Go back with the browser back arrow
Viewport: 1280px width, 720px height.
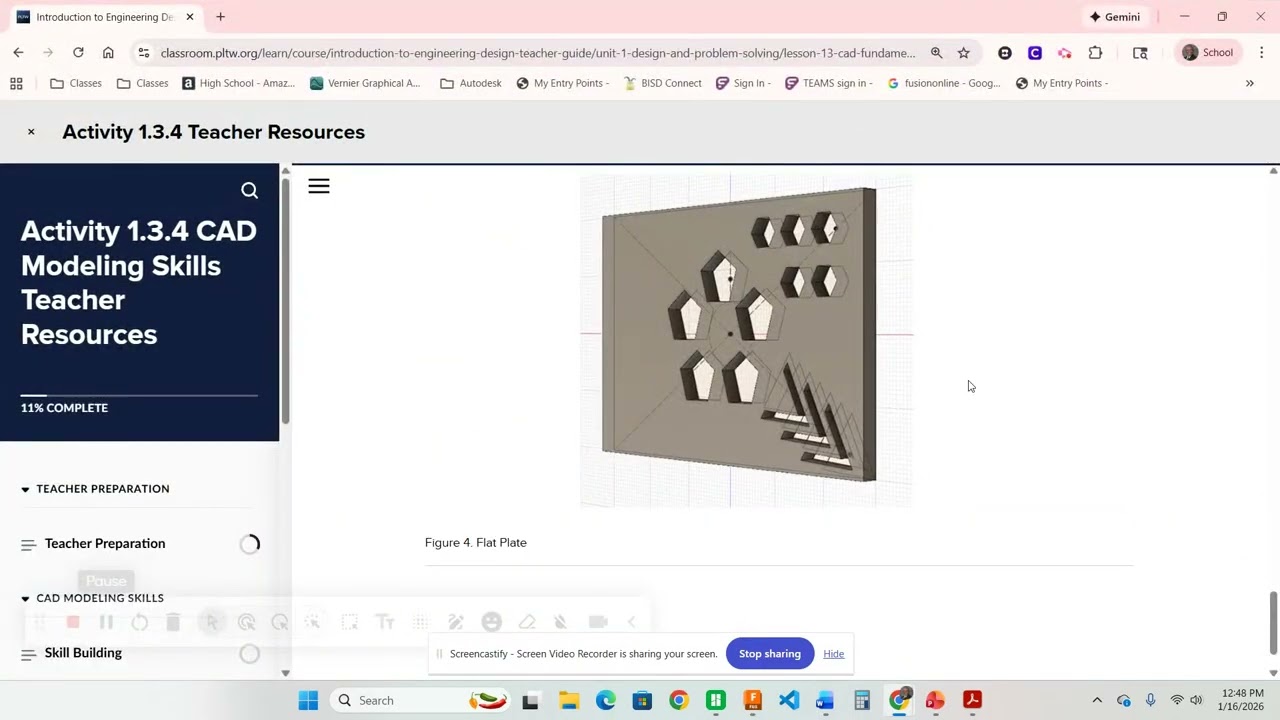click(18, 53)
